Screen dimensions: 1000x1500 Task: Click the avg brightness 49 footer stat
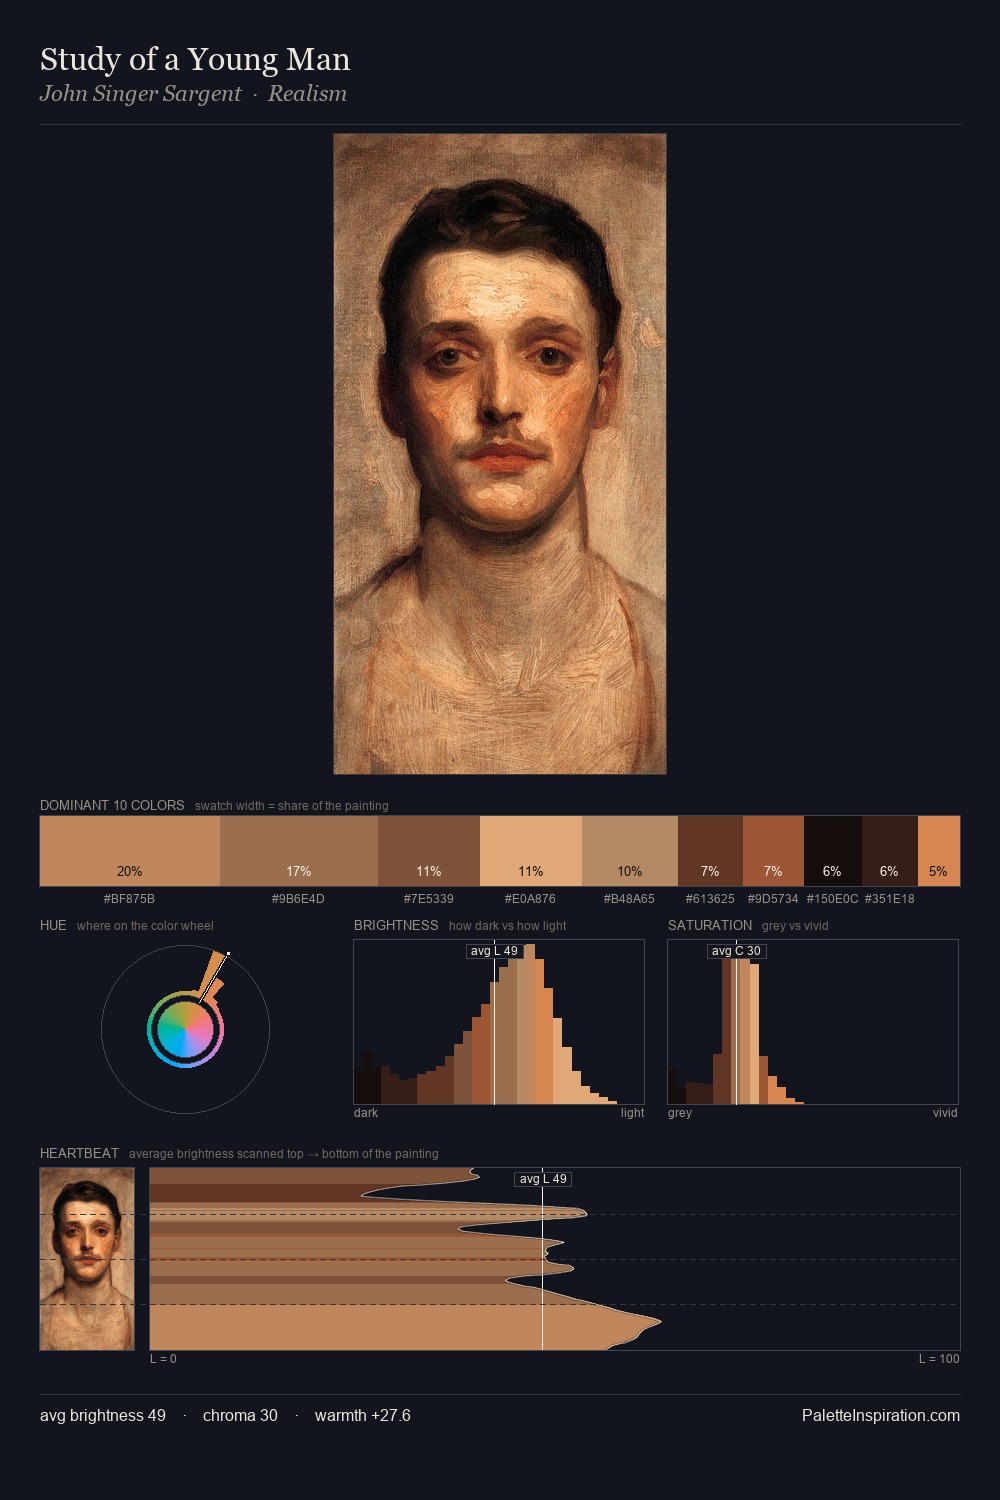click(103, 1415)
